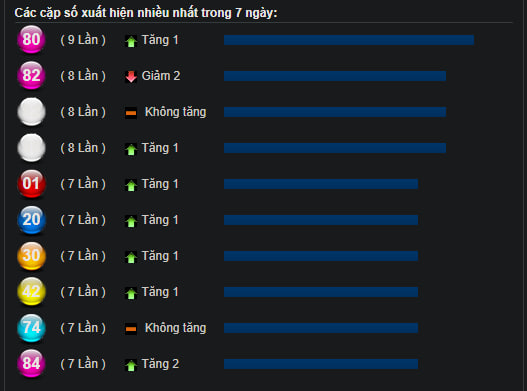527x391 pixels.
Task: Click the heading about pairs in 7 ngày
Action: click(x=146, y=13)
